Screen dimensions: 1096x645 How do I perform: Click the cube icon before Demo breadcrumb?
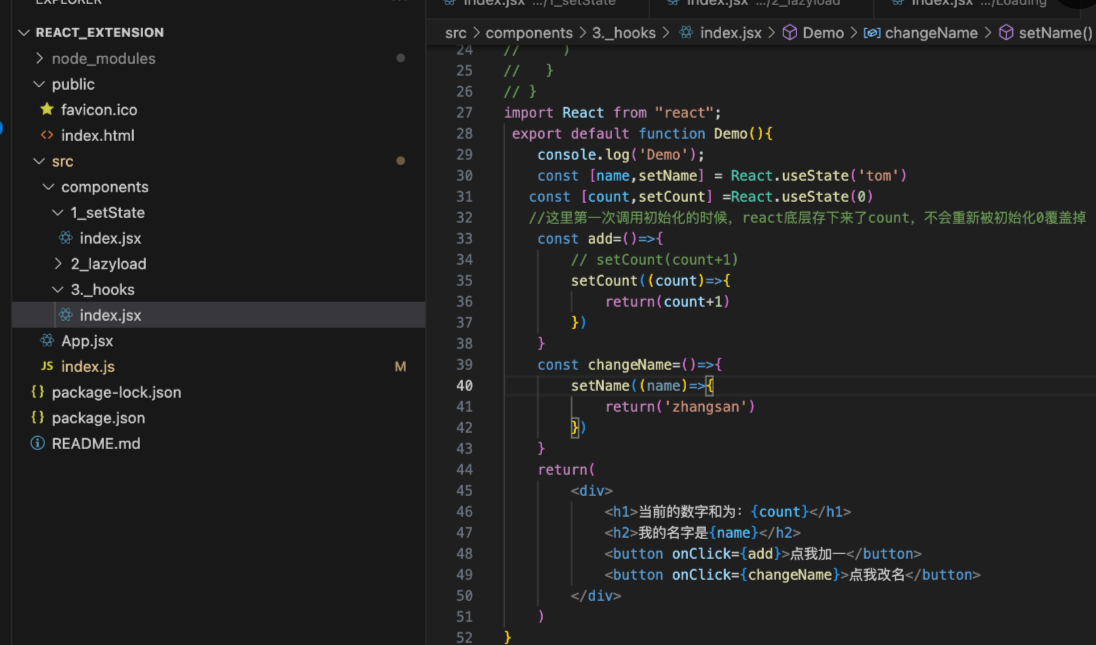[790, 33]
